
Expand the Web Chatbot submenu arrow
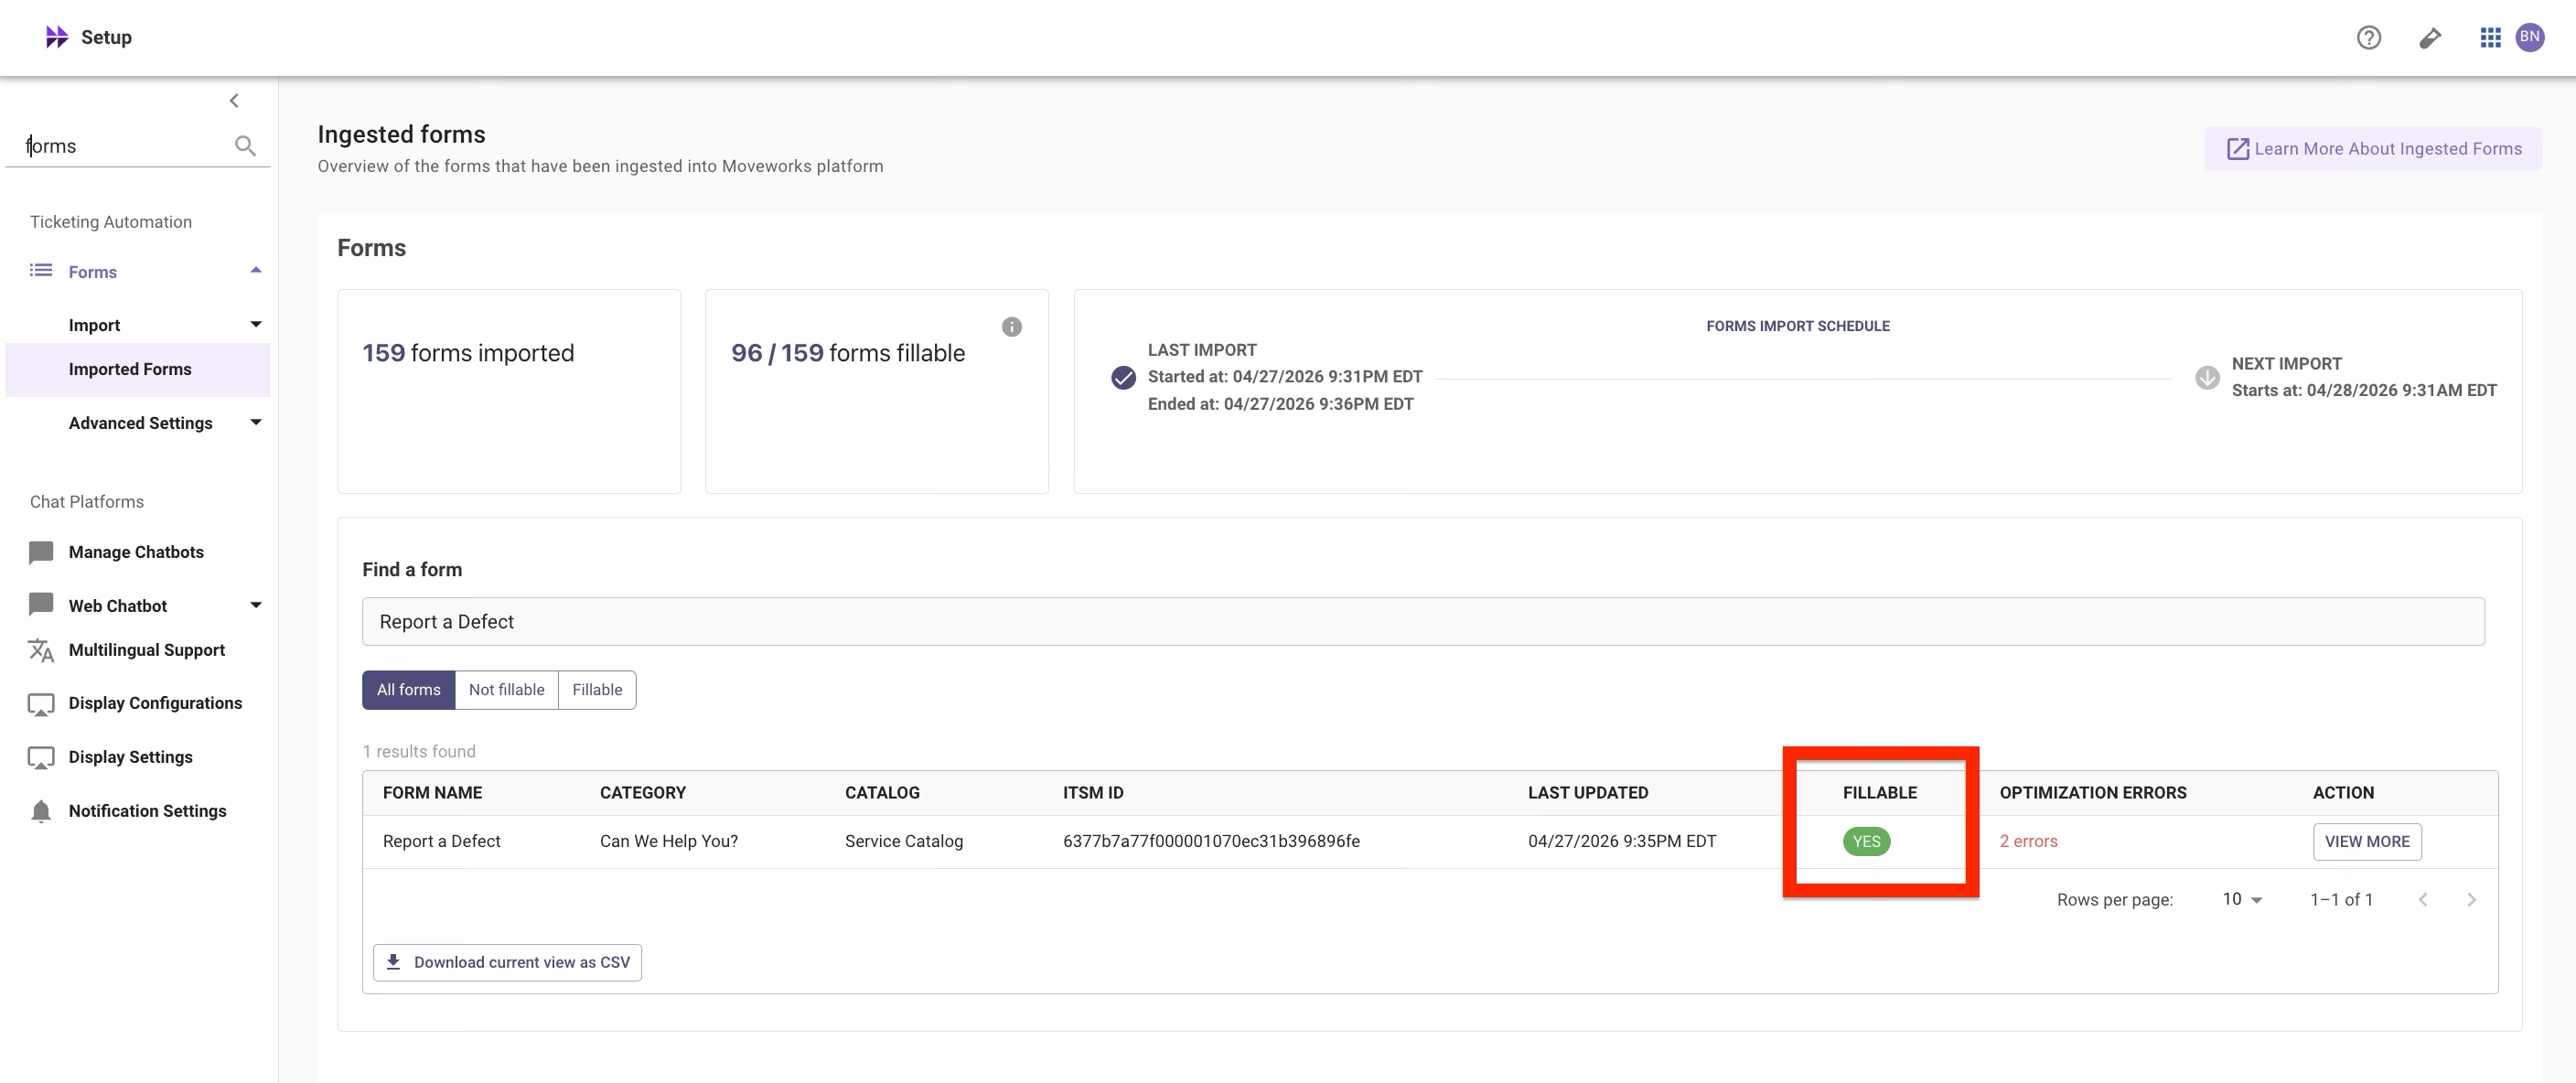pyautogui.click(x=256, y=605)
